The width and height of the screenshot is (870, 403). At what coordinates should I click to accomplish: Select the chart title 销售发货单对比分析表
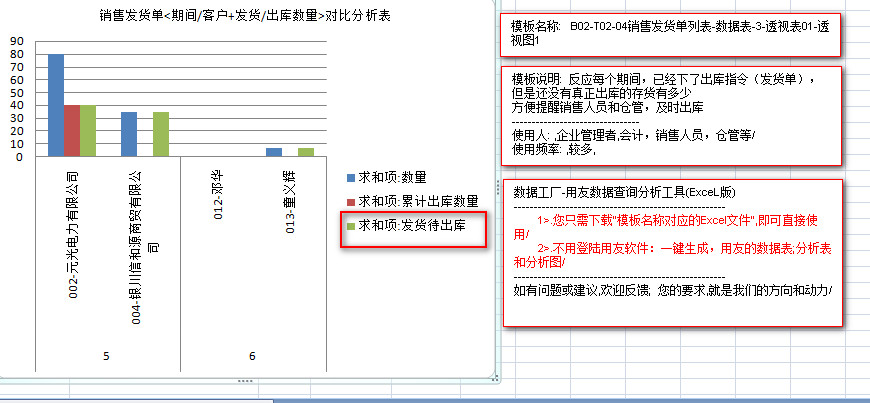[244, 15]
